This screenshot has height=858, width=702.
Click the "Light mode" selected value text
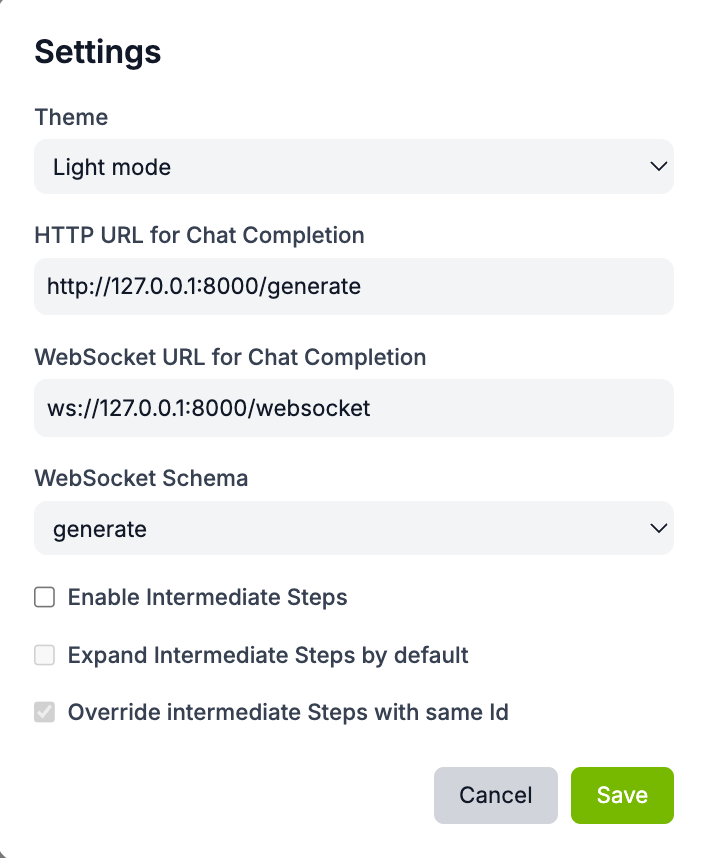click(x=112, y=167)
